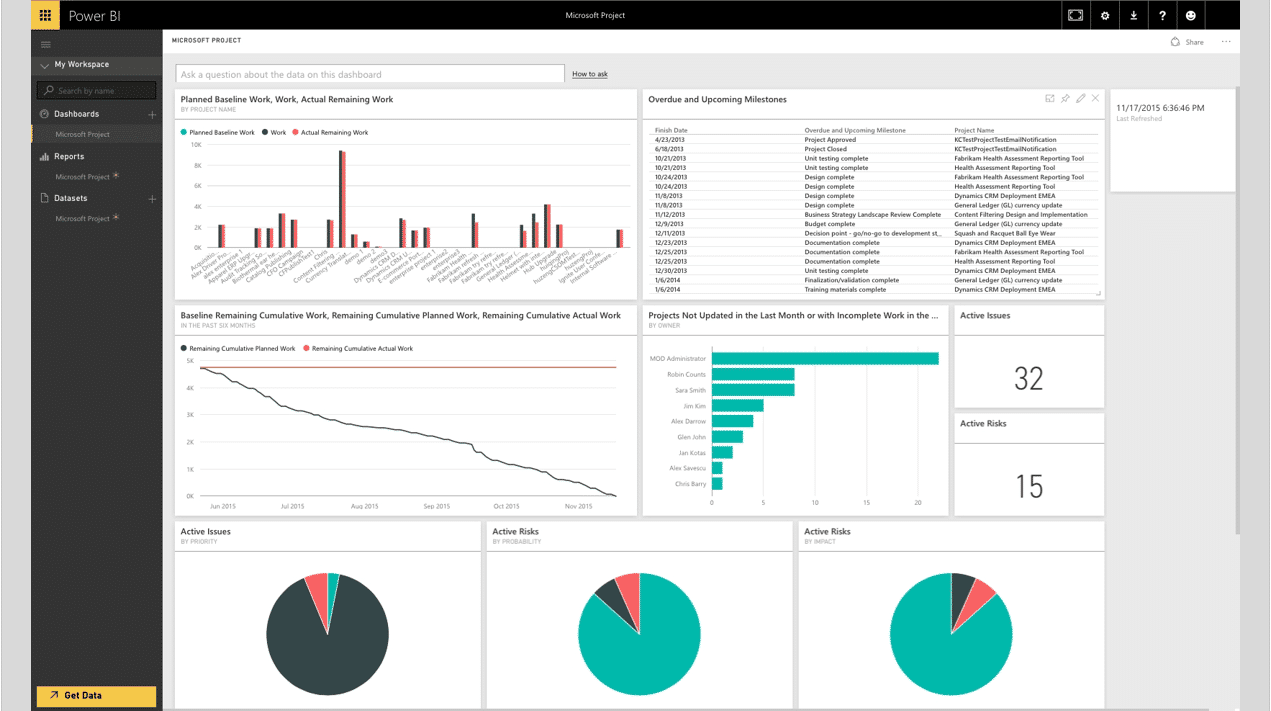Open the Power BI app launcher grid
The height and width of the screenshot is (711, 1271).
46,16
